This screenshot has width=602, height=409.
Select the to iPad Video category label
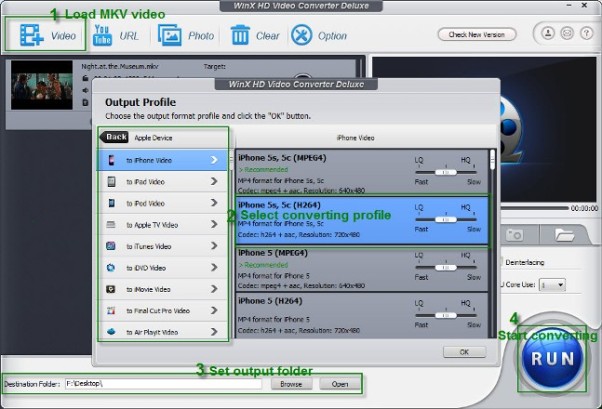[146, 182]
